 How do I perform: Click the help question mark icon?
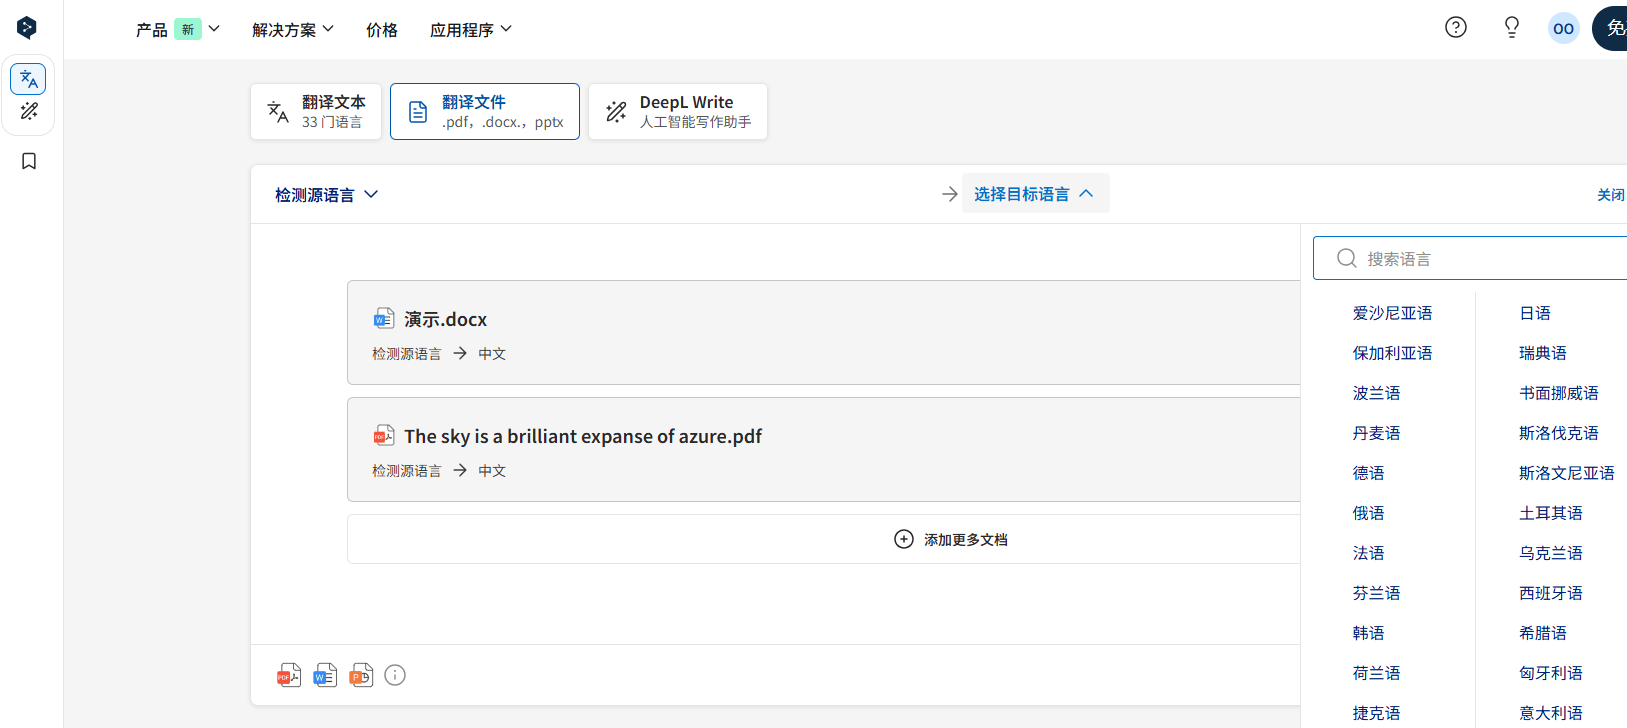(x=1456, y=27)
